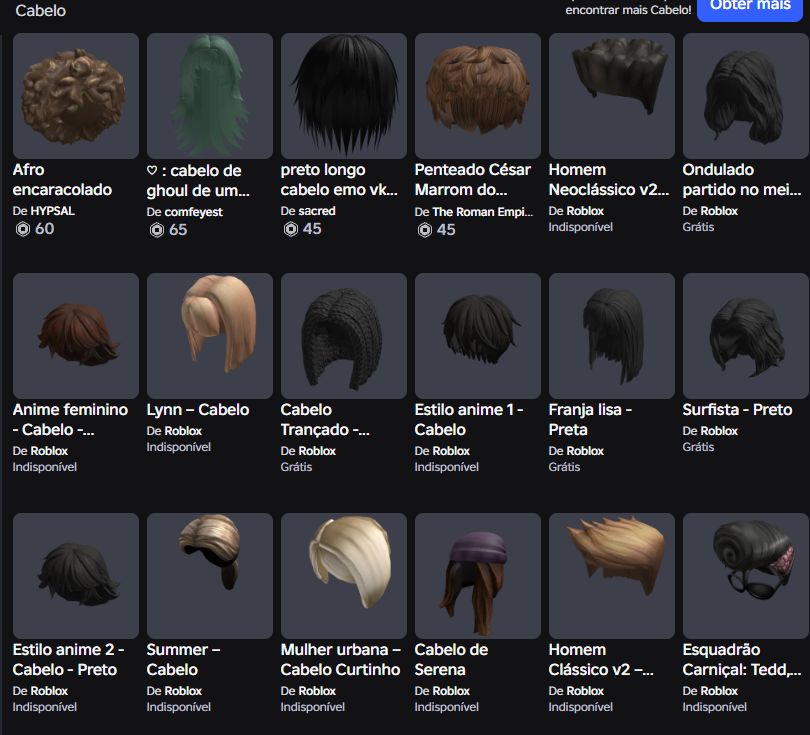810x735 pixels.
Task: Open the Estilo anime 1 - Cabelo title
Action: tap(469, 419)
